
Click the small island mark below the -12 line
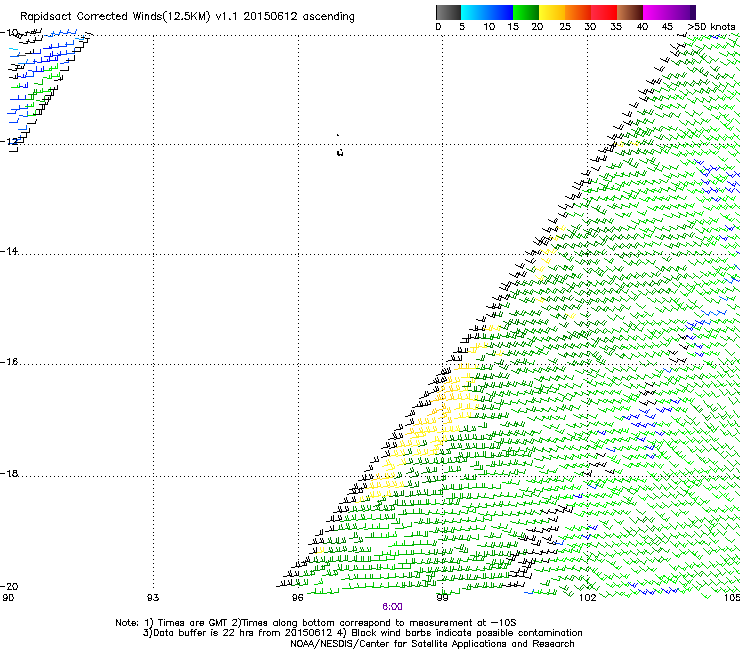pos(340,152)
